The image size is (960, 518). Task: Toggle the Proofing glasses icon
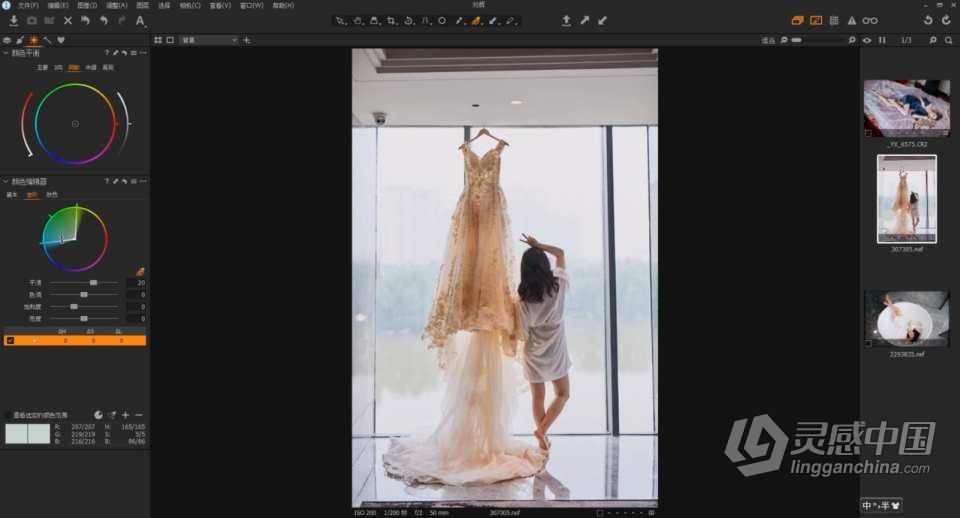pos(870,21)
